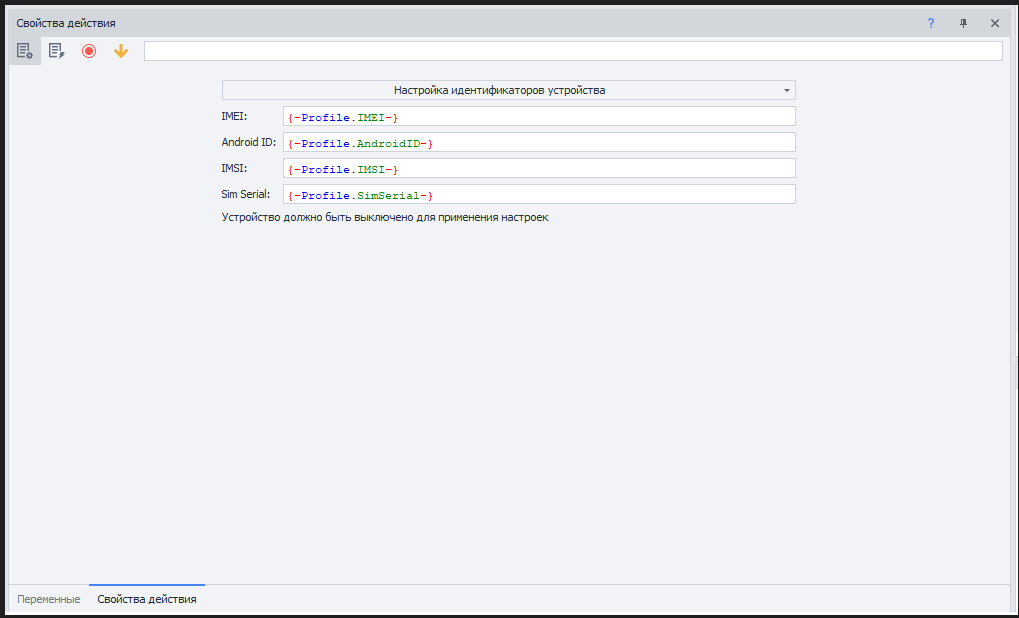Click the Sim Serial input field
Viewport: 1019px width, 618px height.
pos(539,194)
